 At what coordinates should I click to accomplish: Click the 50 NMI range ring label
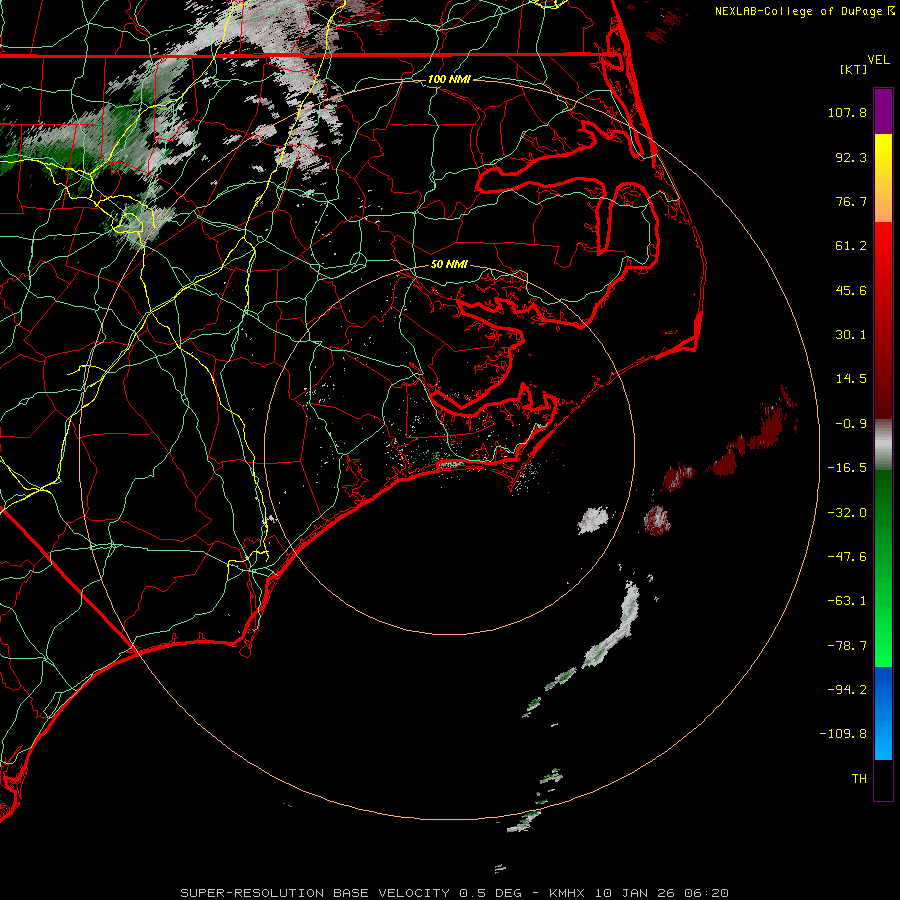pyautogui.click(x=449, y=264)
